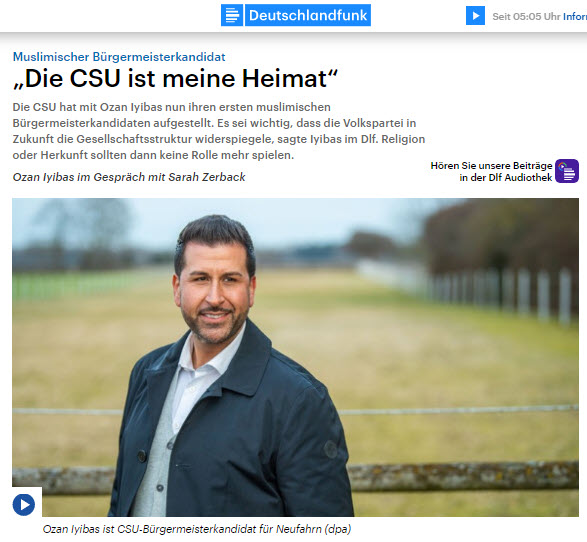The height and width of the screenshot is (542, 587).
Task: Click the 'Seit 05:05 Uhr' live label
Action: [x=526, y=16]
